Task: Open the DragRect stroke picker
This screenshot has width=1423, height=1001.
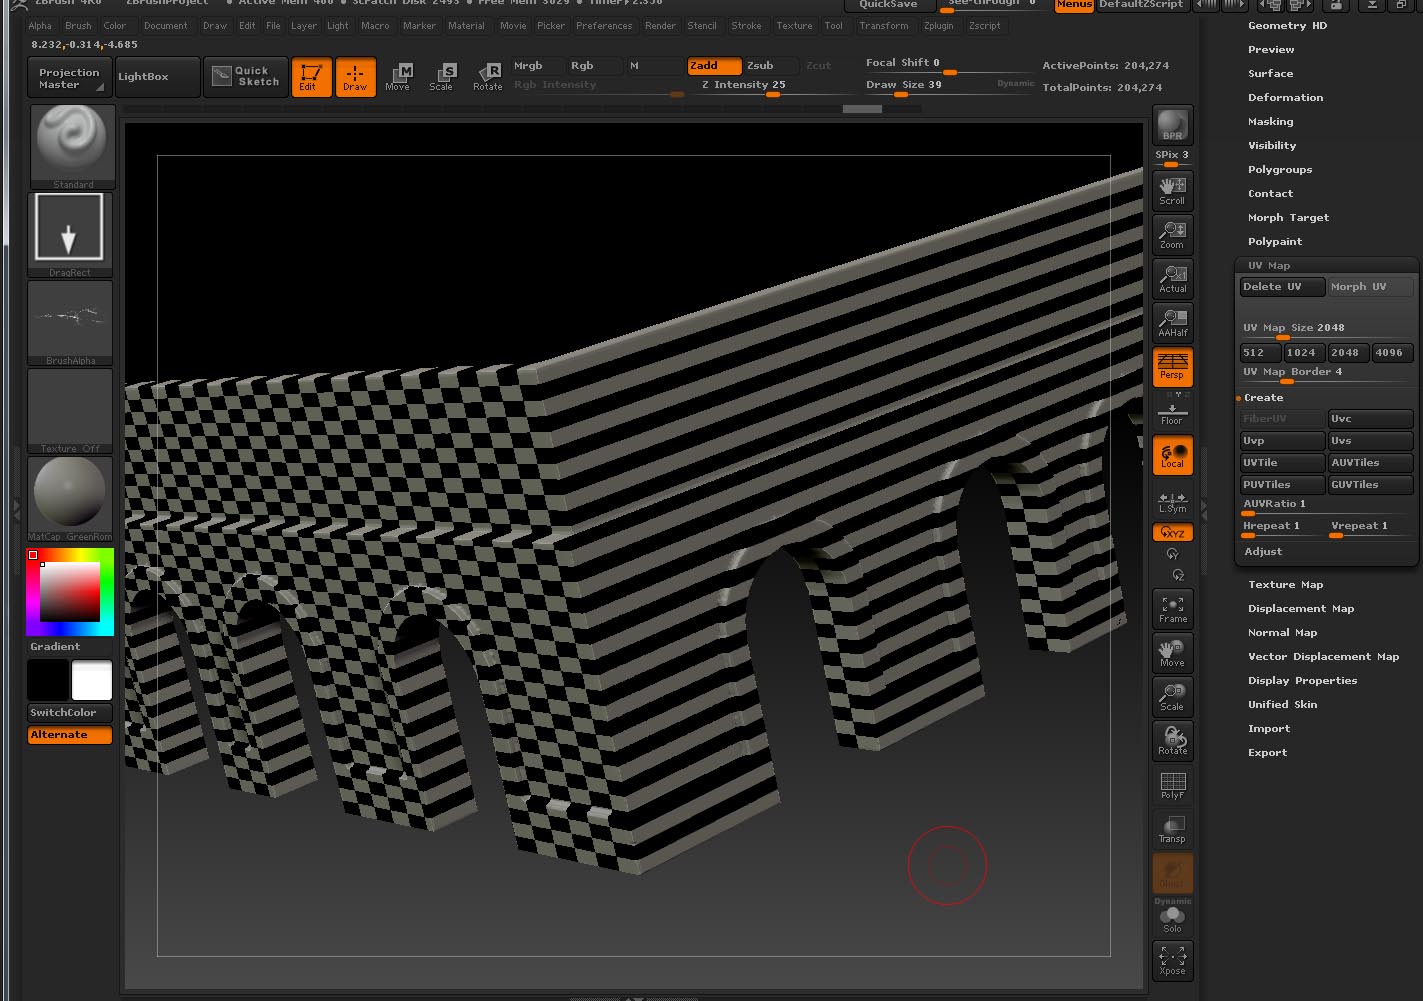Action: coord(70,234)
